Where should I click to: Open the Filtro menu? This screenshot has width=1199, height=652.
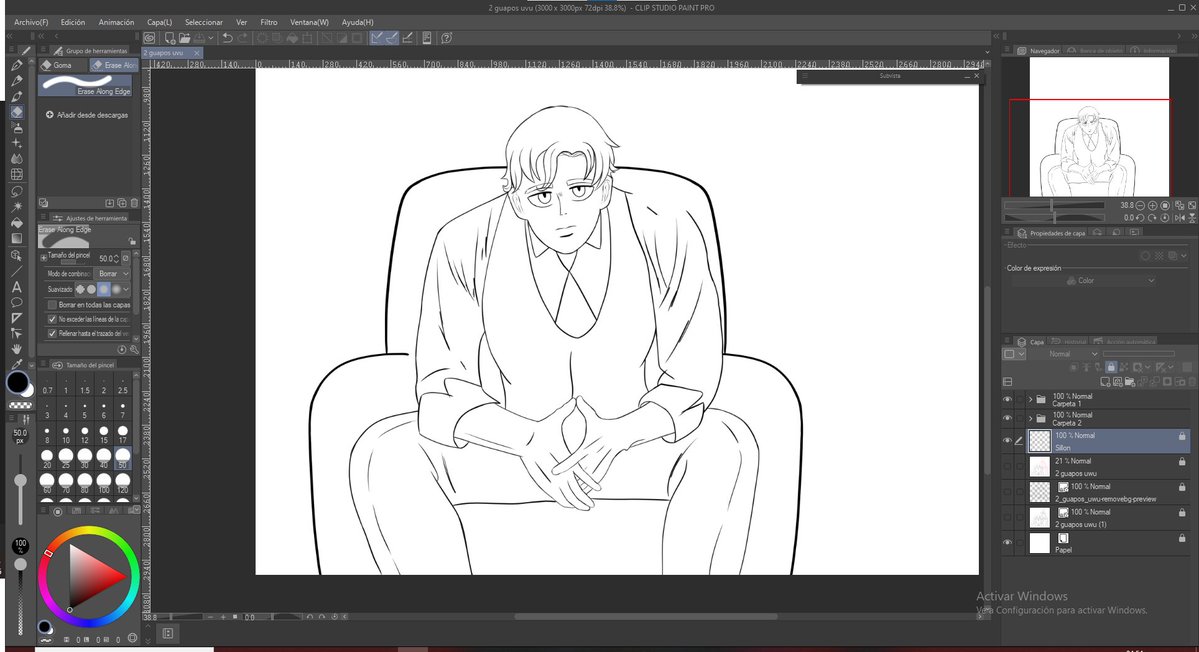[268, 22]
